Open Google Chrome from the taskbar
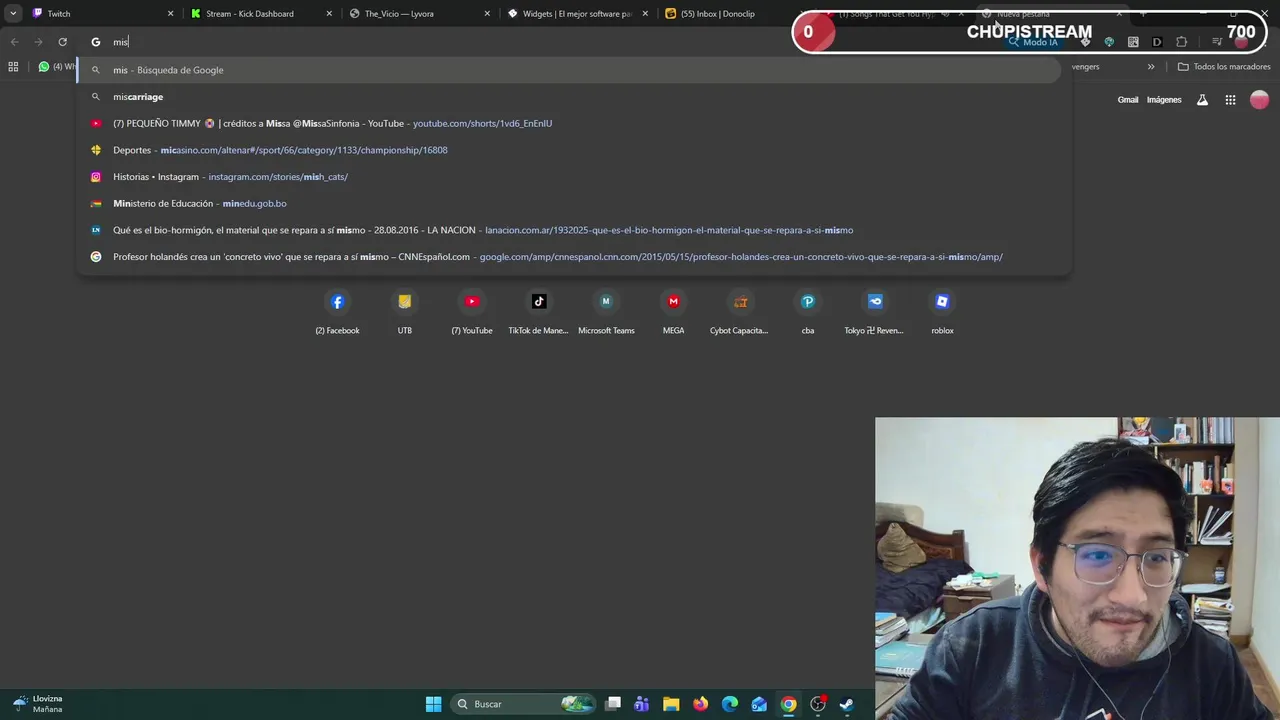This screenshot has width=1280, height=720. click(788, 704)
